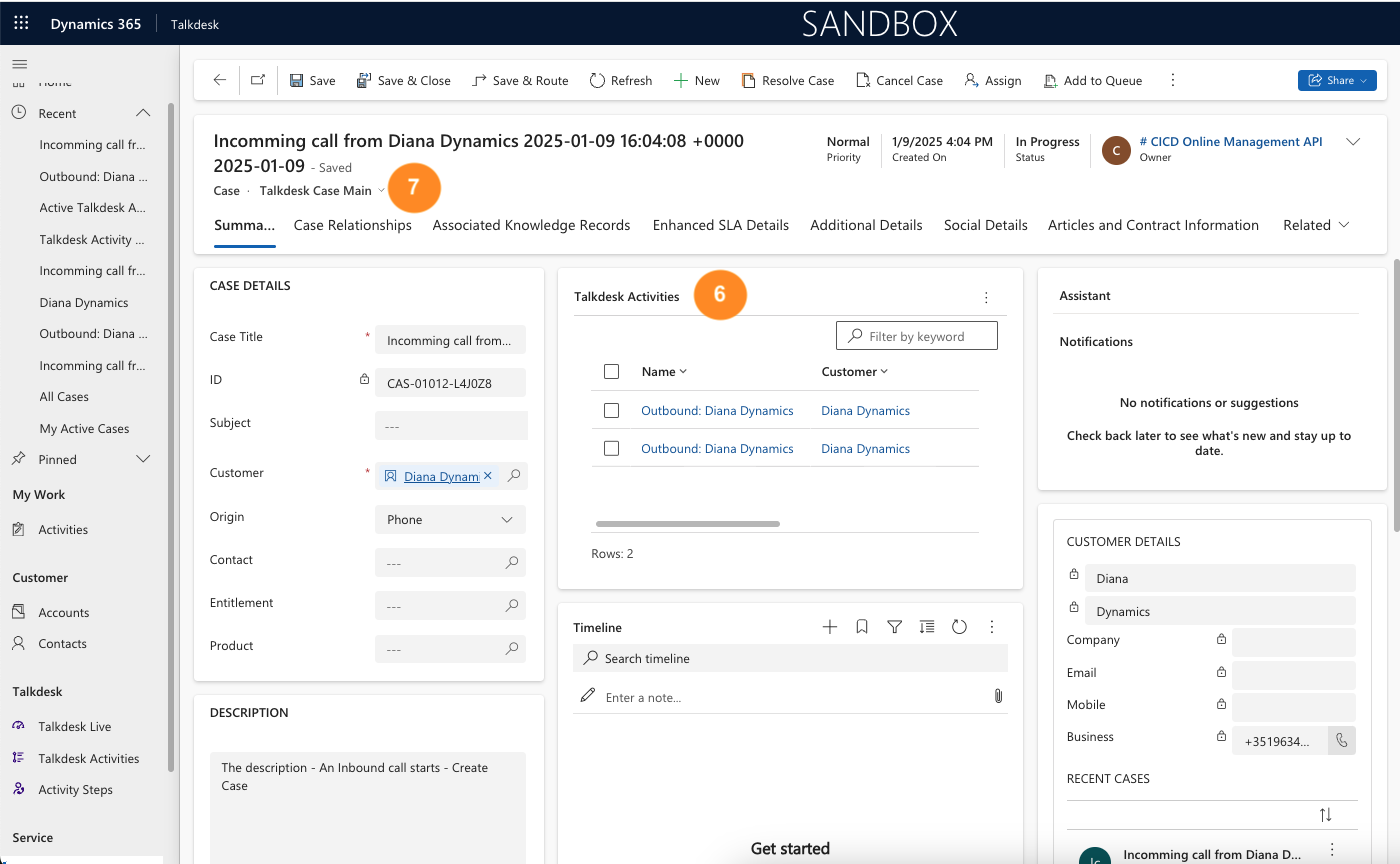Search the Entitlement lookup field
This screenshot has height=864, width=1400.
click(x=512, y=605)
